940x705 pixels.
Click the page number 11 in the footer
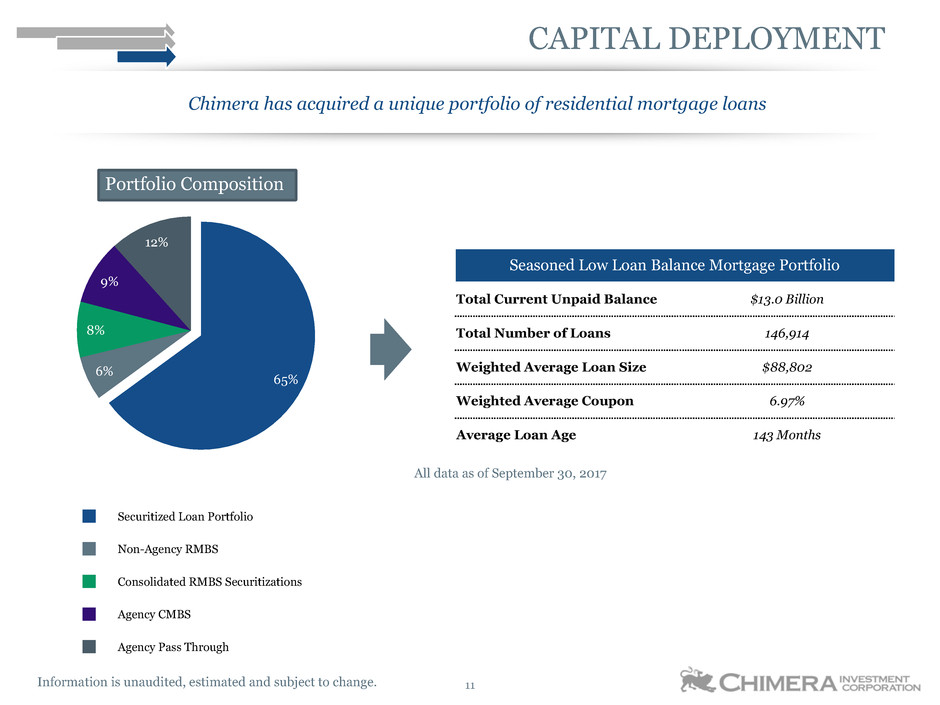[x=470, y=685]
